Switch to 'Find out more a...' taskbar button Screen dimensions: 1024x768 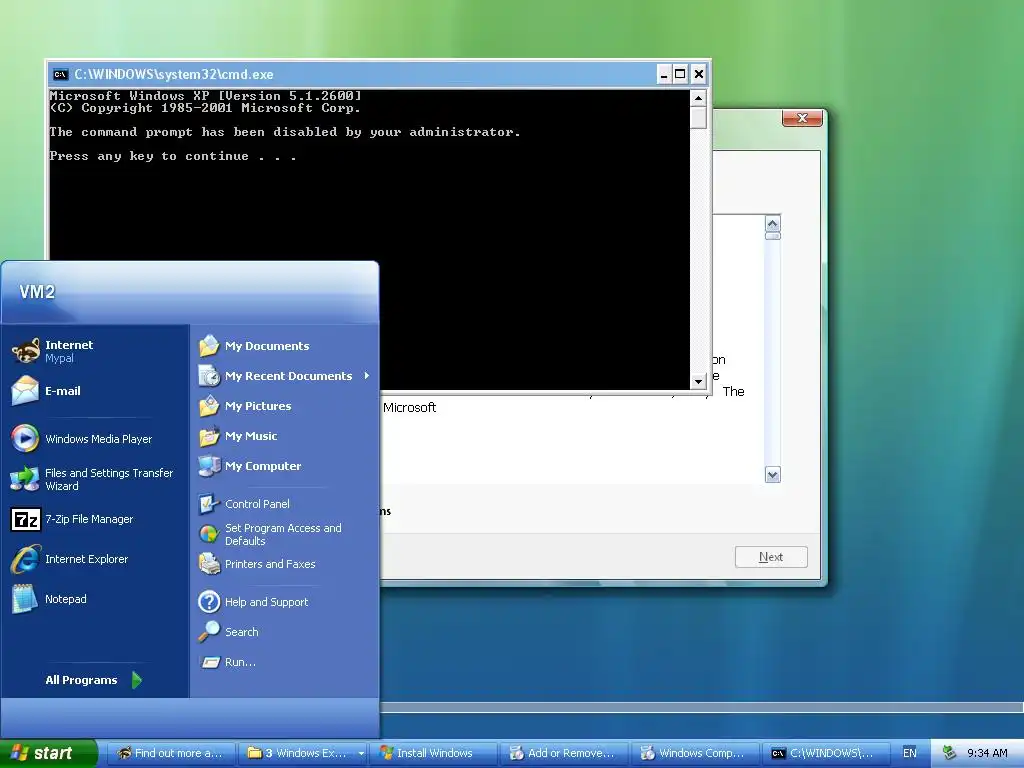coord(169,753)
